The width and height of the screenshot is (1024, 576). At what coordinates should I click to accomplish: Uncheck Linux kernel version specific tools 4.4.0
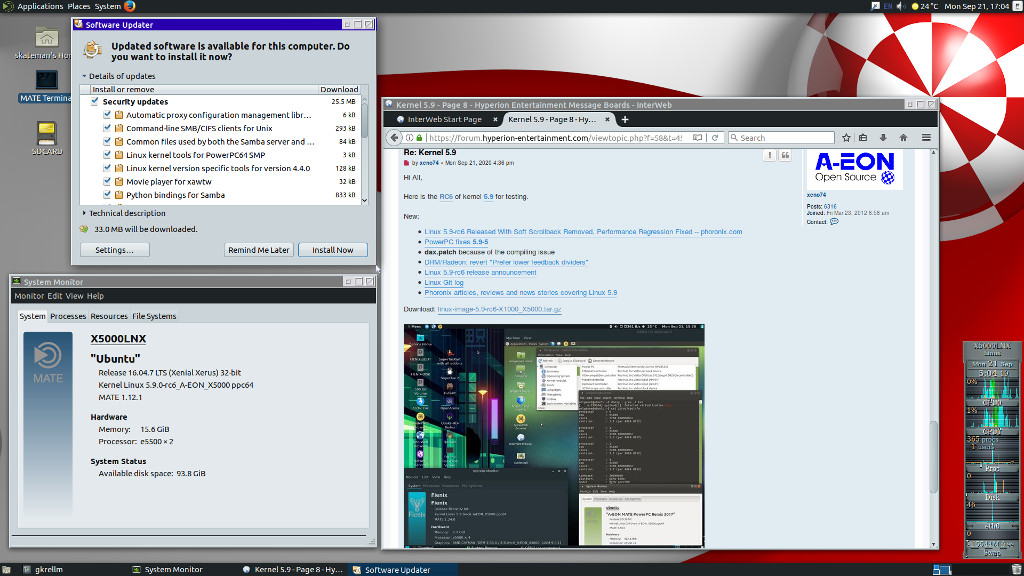click(x=107, y=168)
